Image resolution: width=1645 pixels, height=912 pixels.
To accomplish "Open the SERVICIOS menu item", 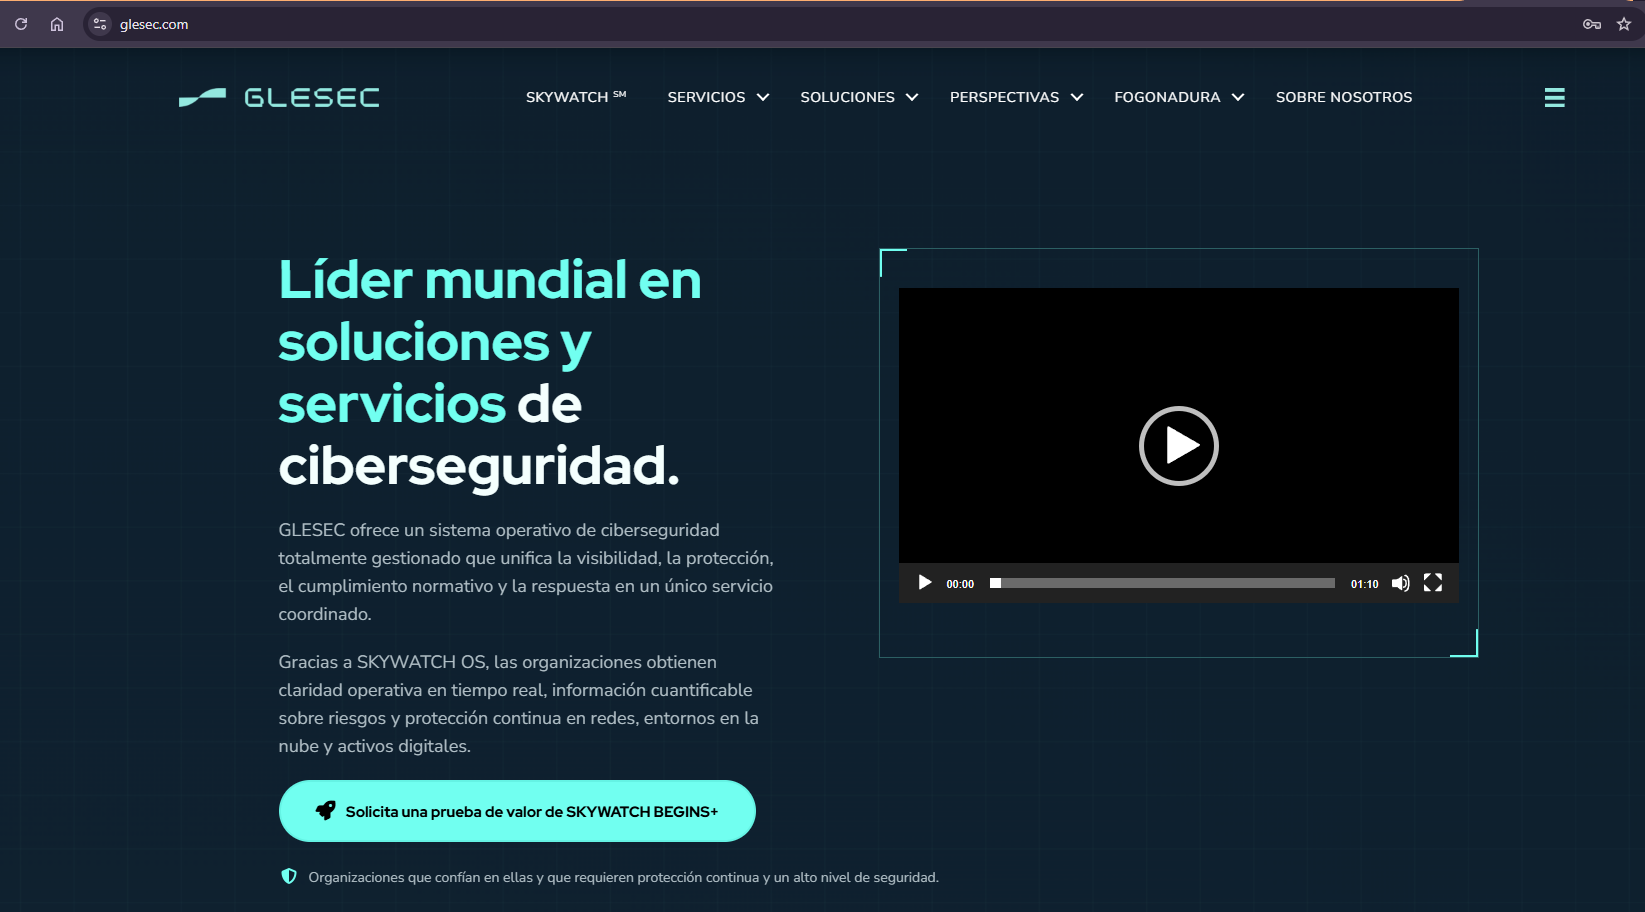I will 706,97.
